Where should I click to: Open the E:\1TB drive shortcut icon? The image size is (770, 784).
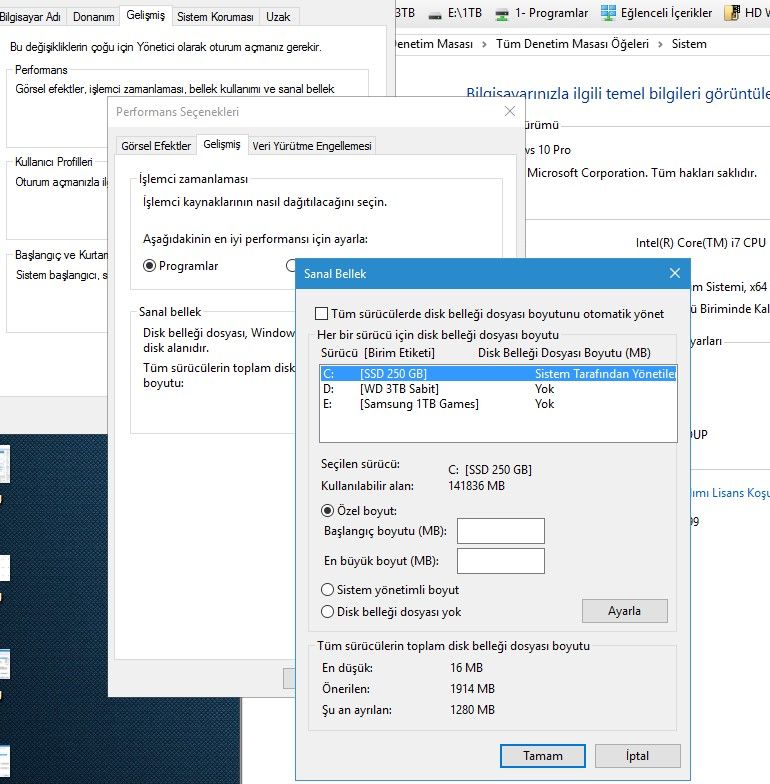coord(435,14)
